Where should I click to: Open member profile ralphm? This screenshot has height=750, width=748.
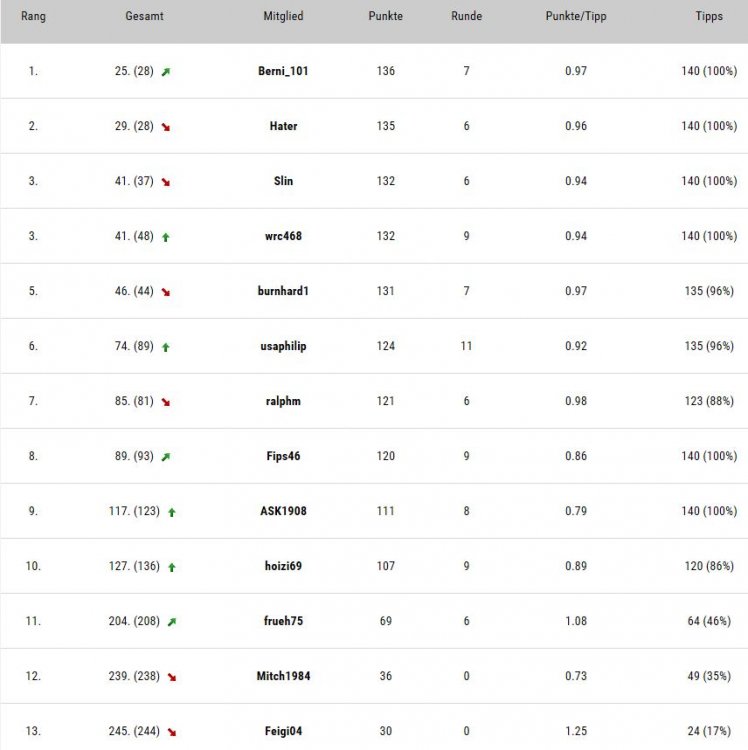(283, 401)
